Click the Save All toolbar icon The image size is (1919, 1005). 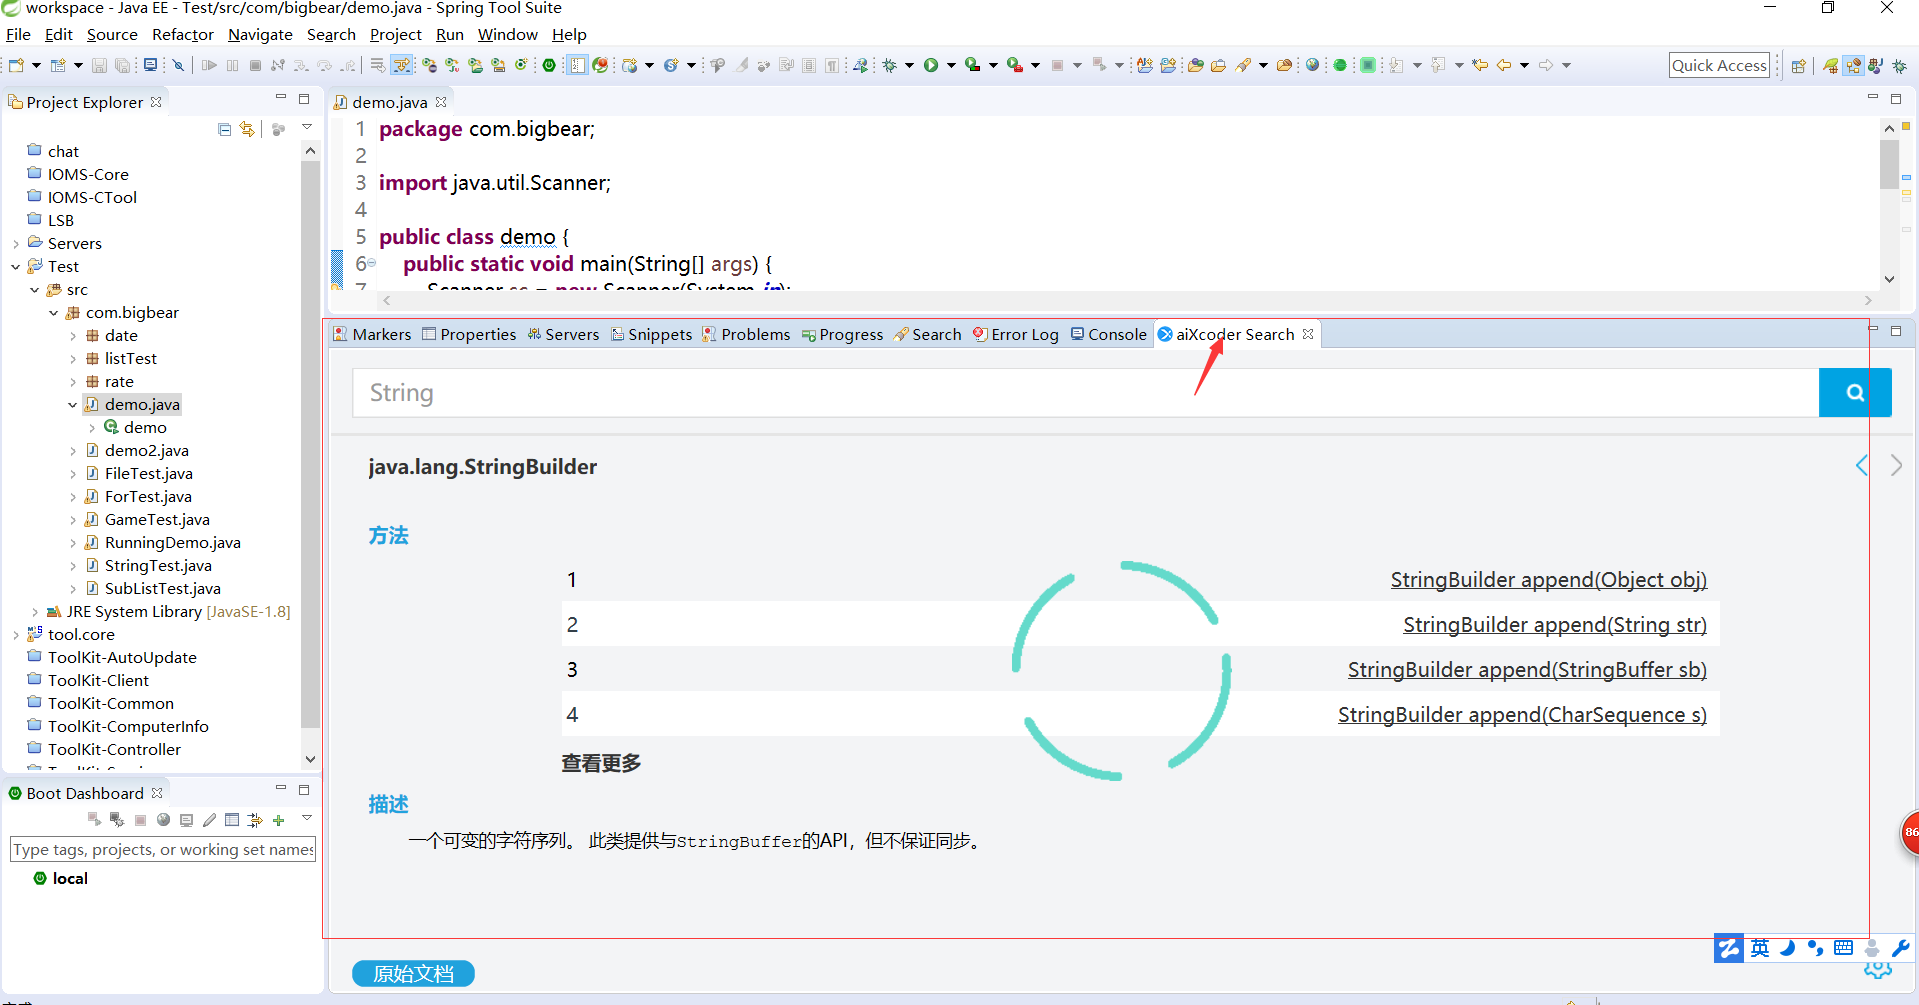point(122,64)
